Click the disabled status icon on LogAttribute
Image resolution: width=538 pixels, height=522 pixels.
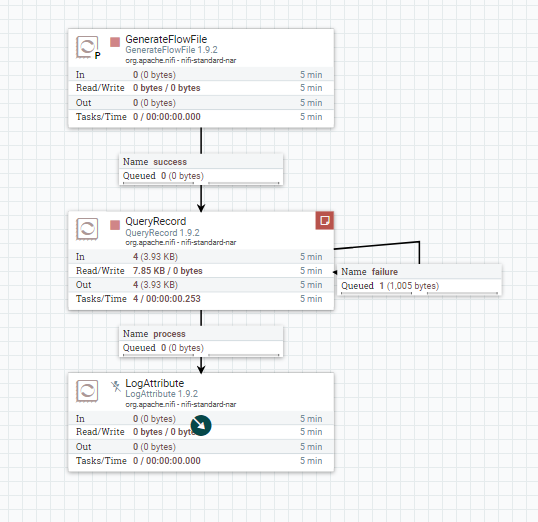click(116, 386)
